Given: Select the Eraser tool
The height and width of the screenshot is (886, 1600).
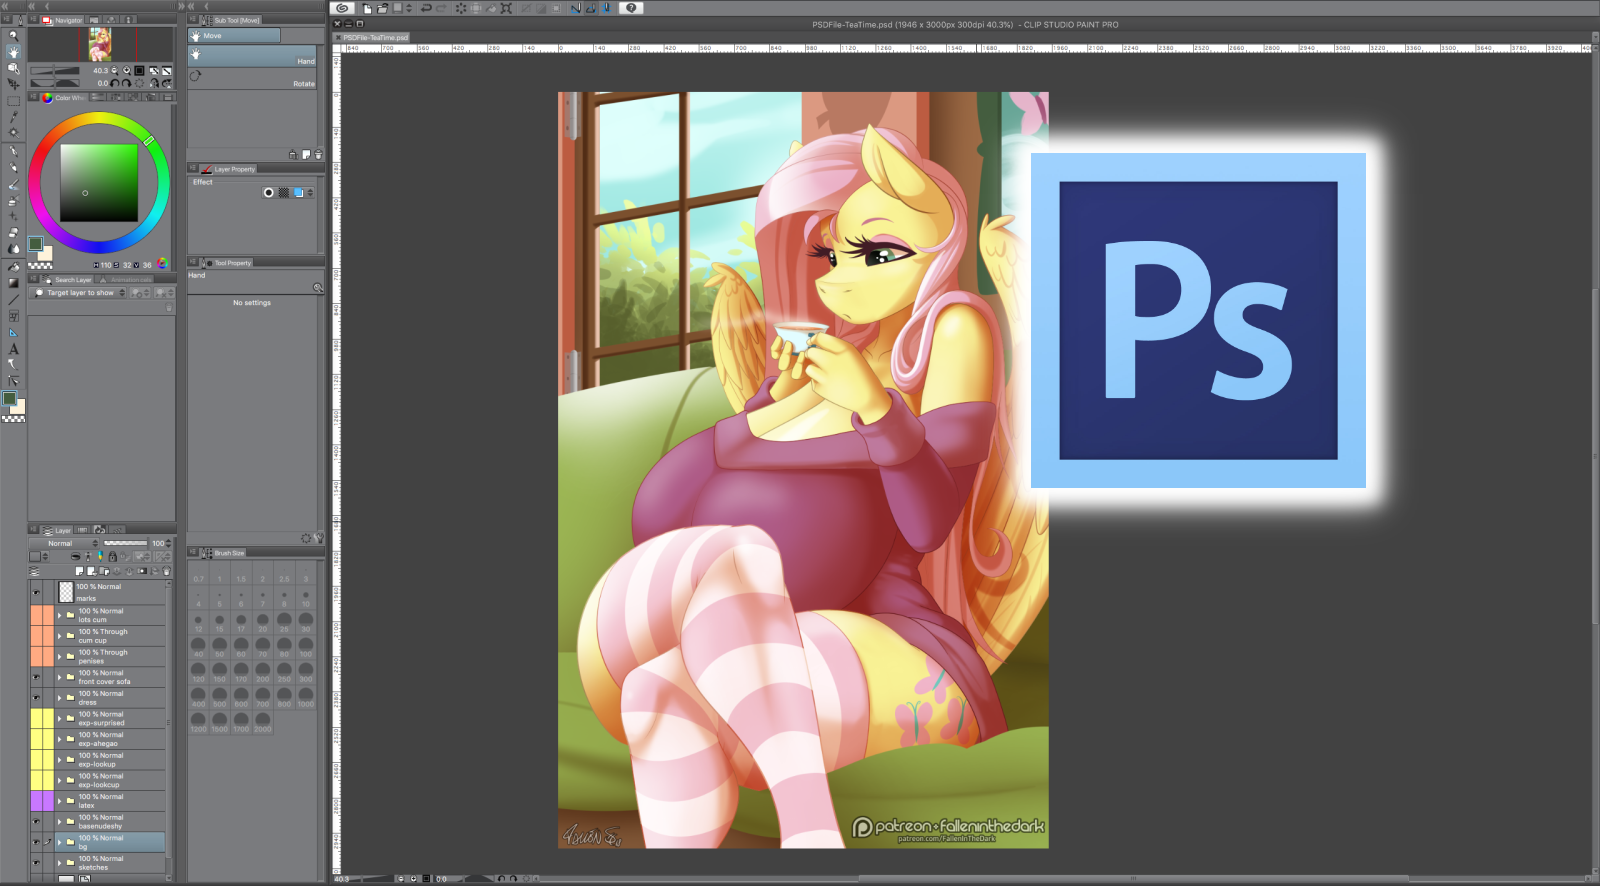Looking at the screenshot, I should pos(13,232).
